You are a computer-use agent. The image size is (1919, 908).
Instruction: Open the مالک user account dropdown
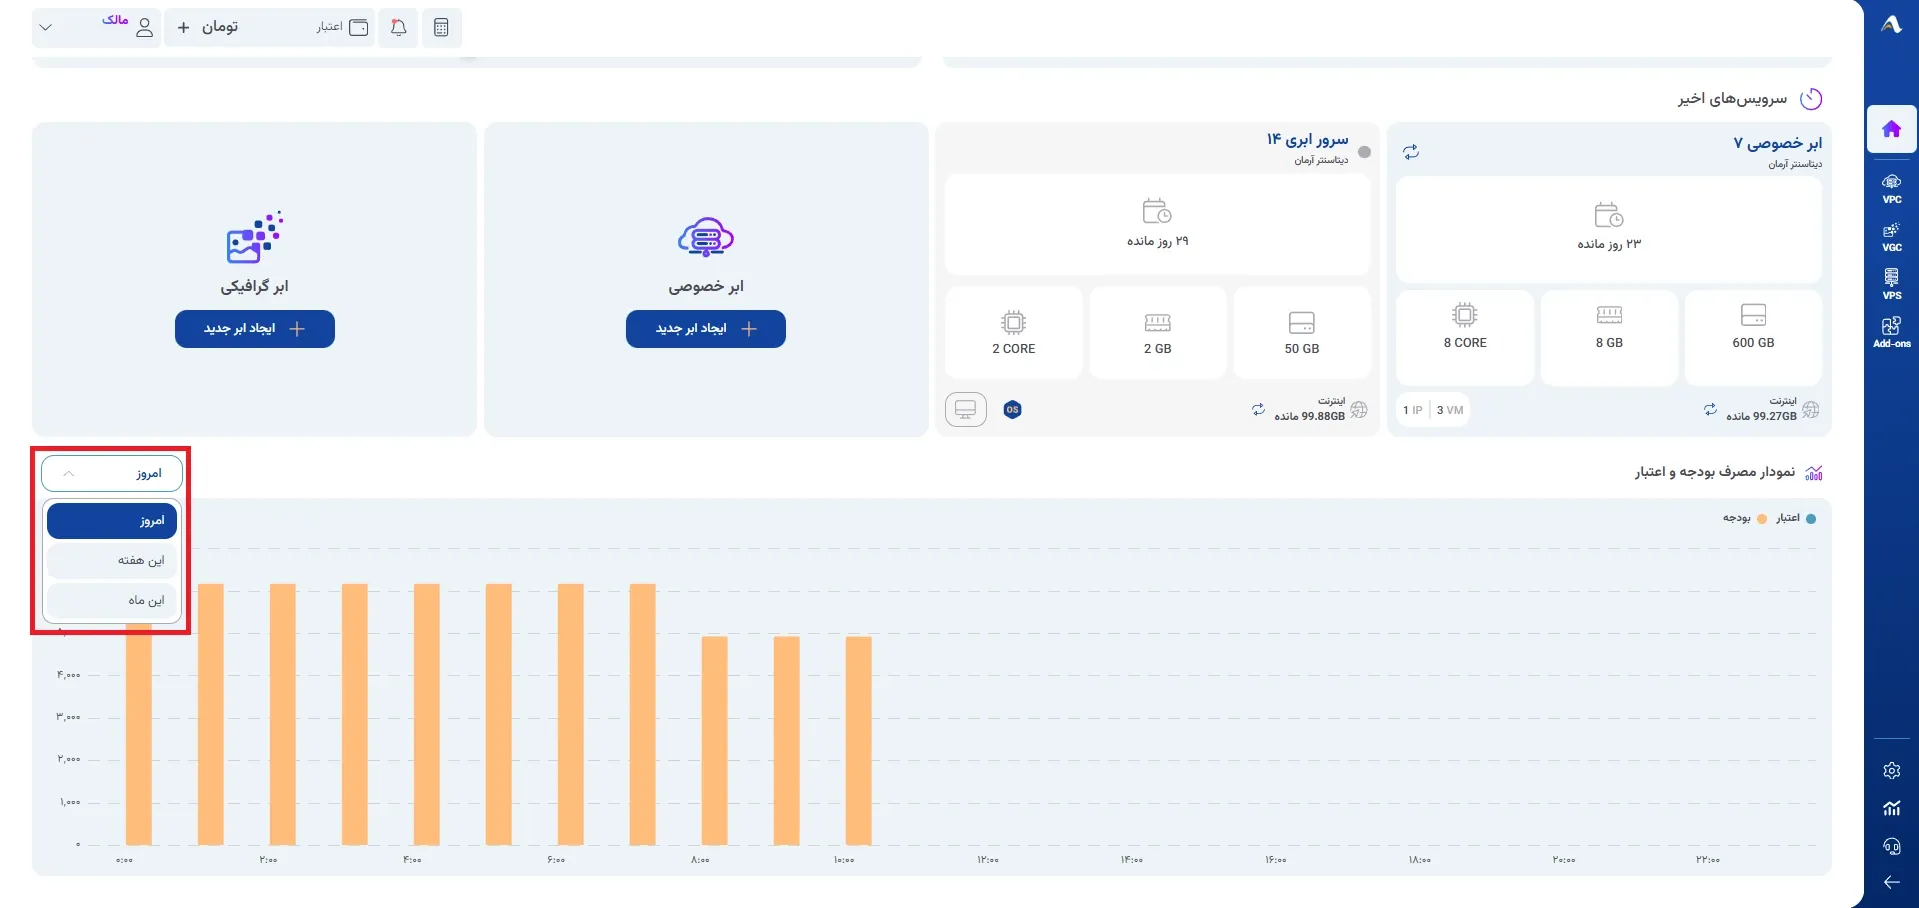[97, 28]
